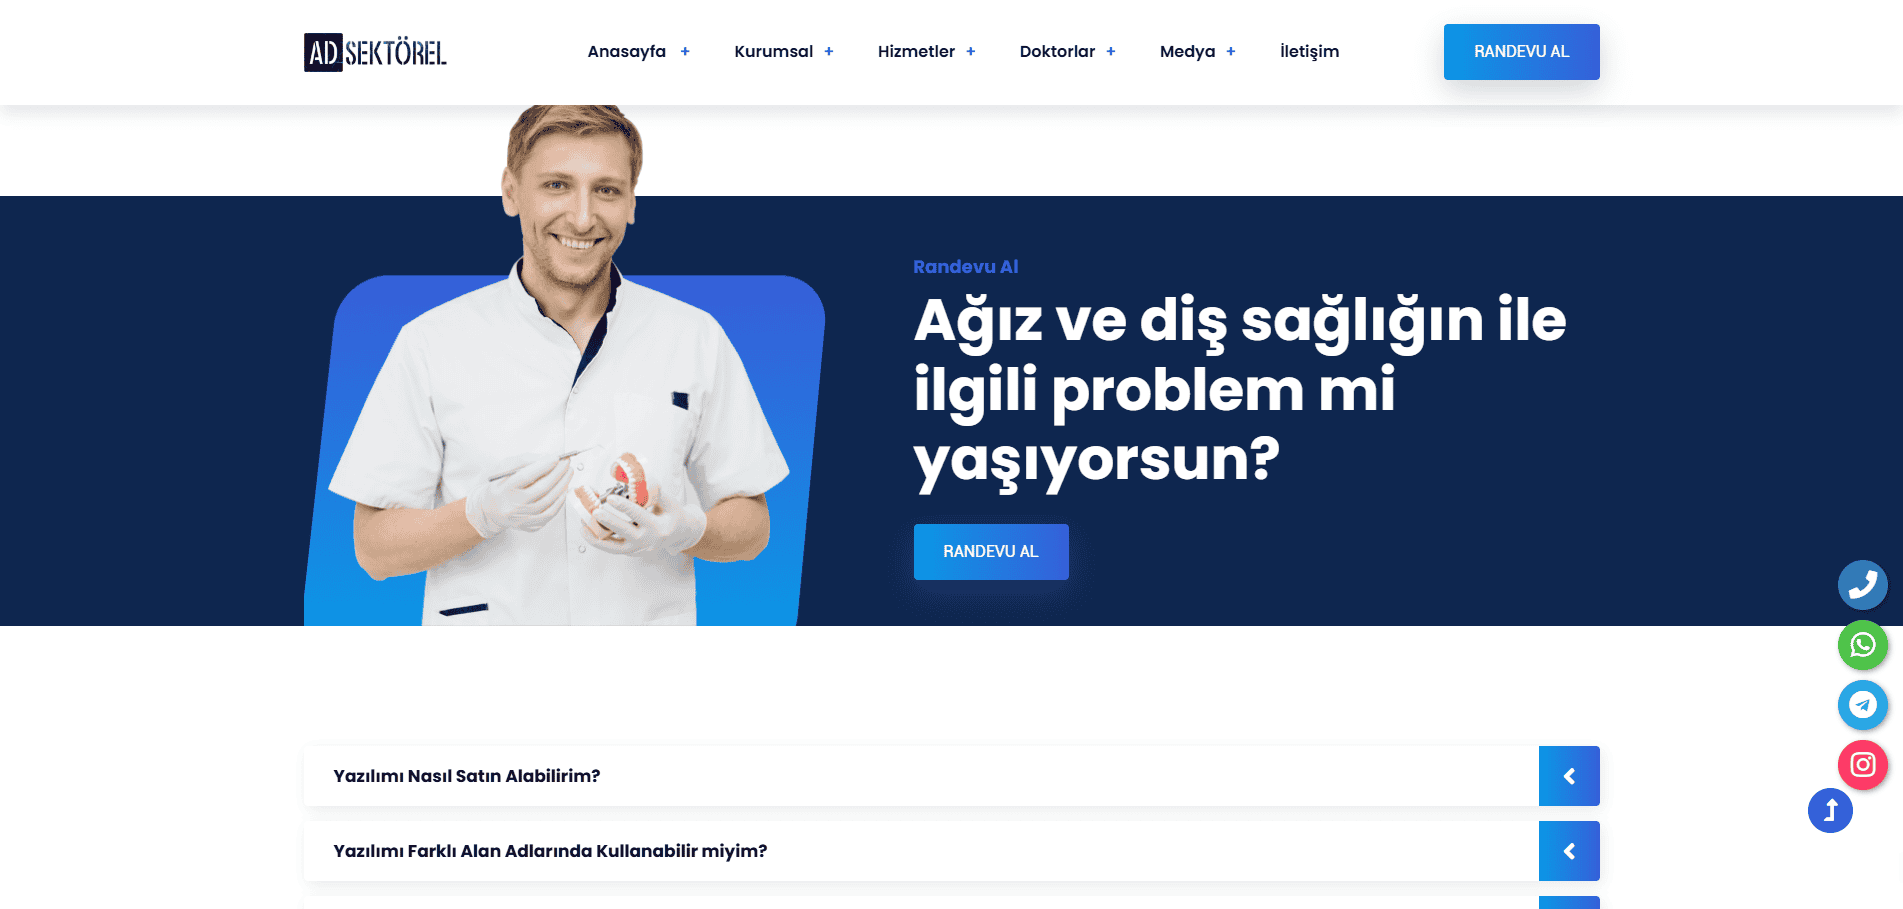Expand the Doktorlar plus icon
The height and width of the screenshot is (909, 1903).
[1111, 52]
